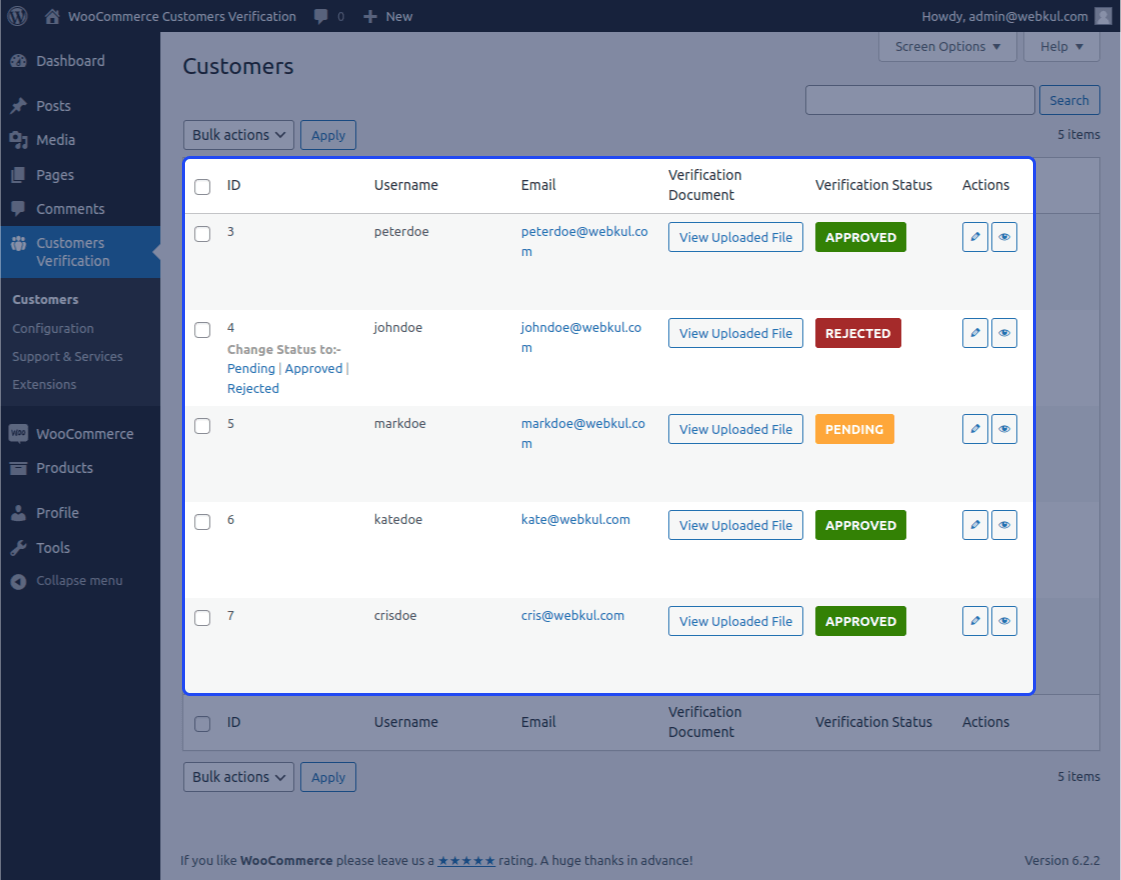Click the view eye icon for crisdoe
This screenshot has height=880, width=1121.
pyautogui.click(x=1004, y=621)
